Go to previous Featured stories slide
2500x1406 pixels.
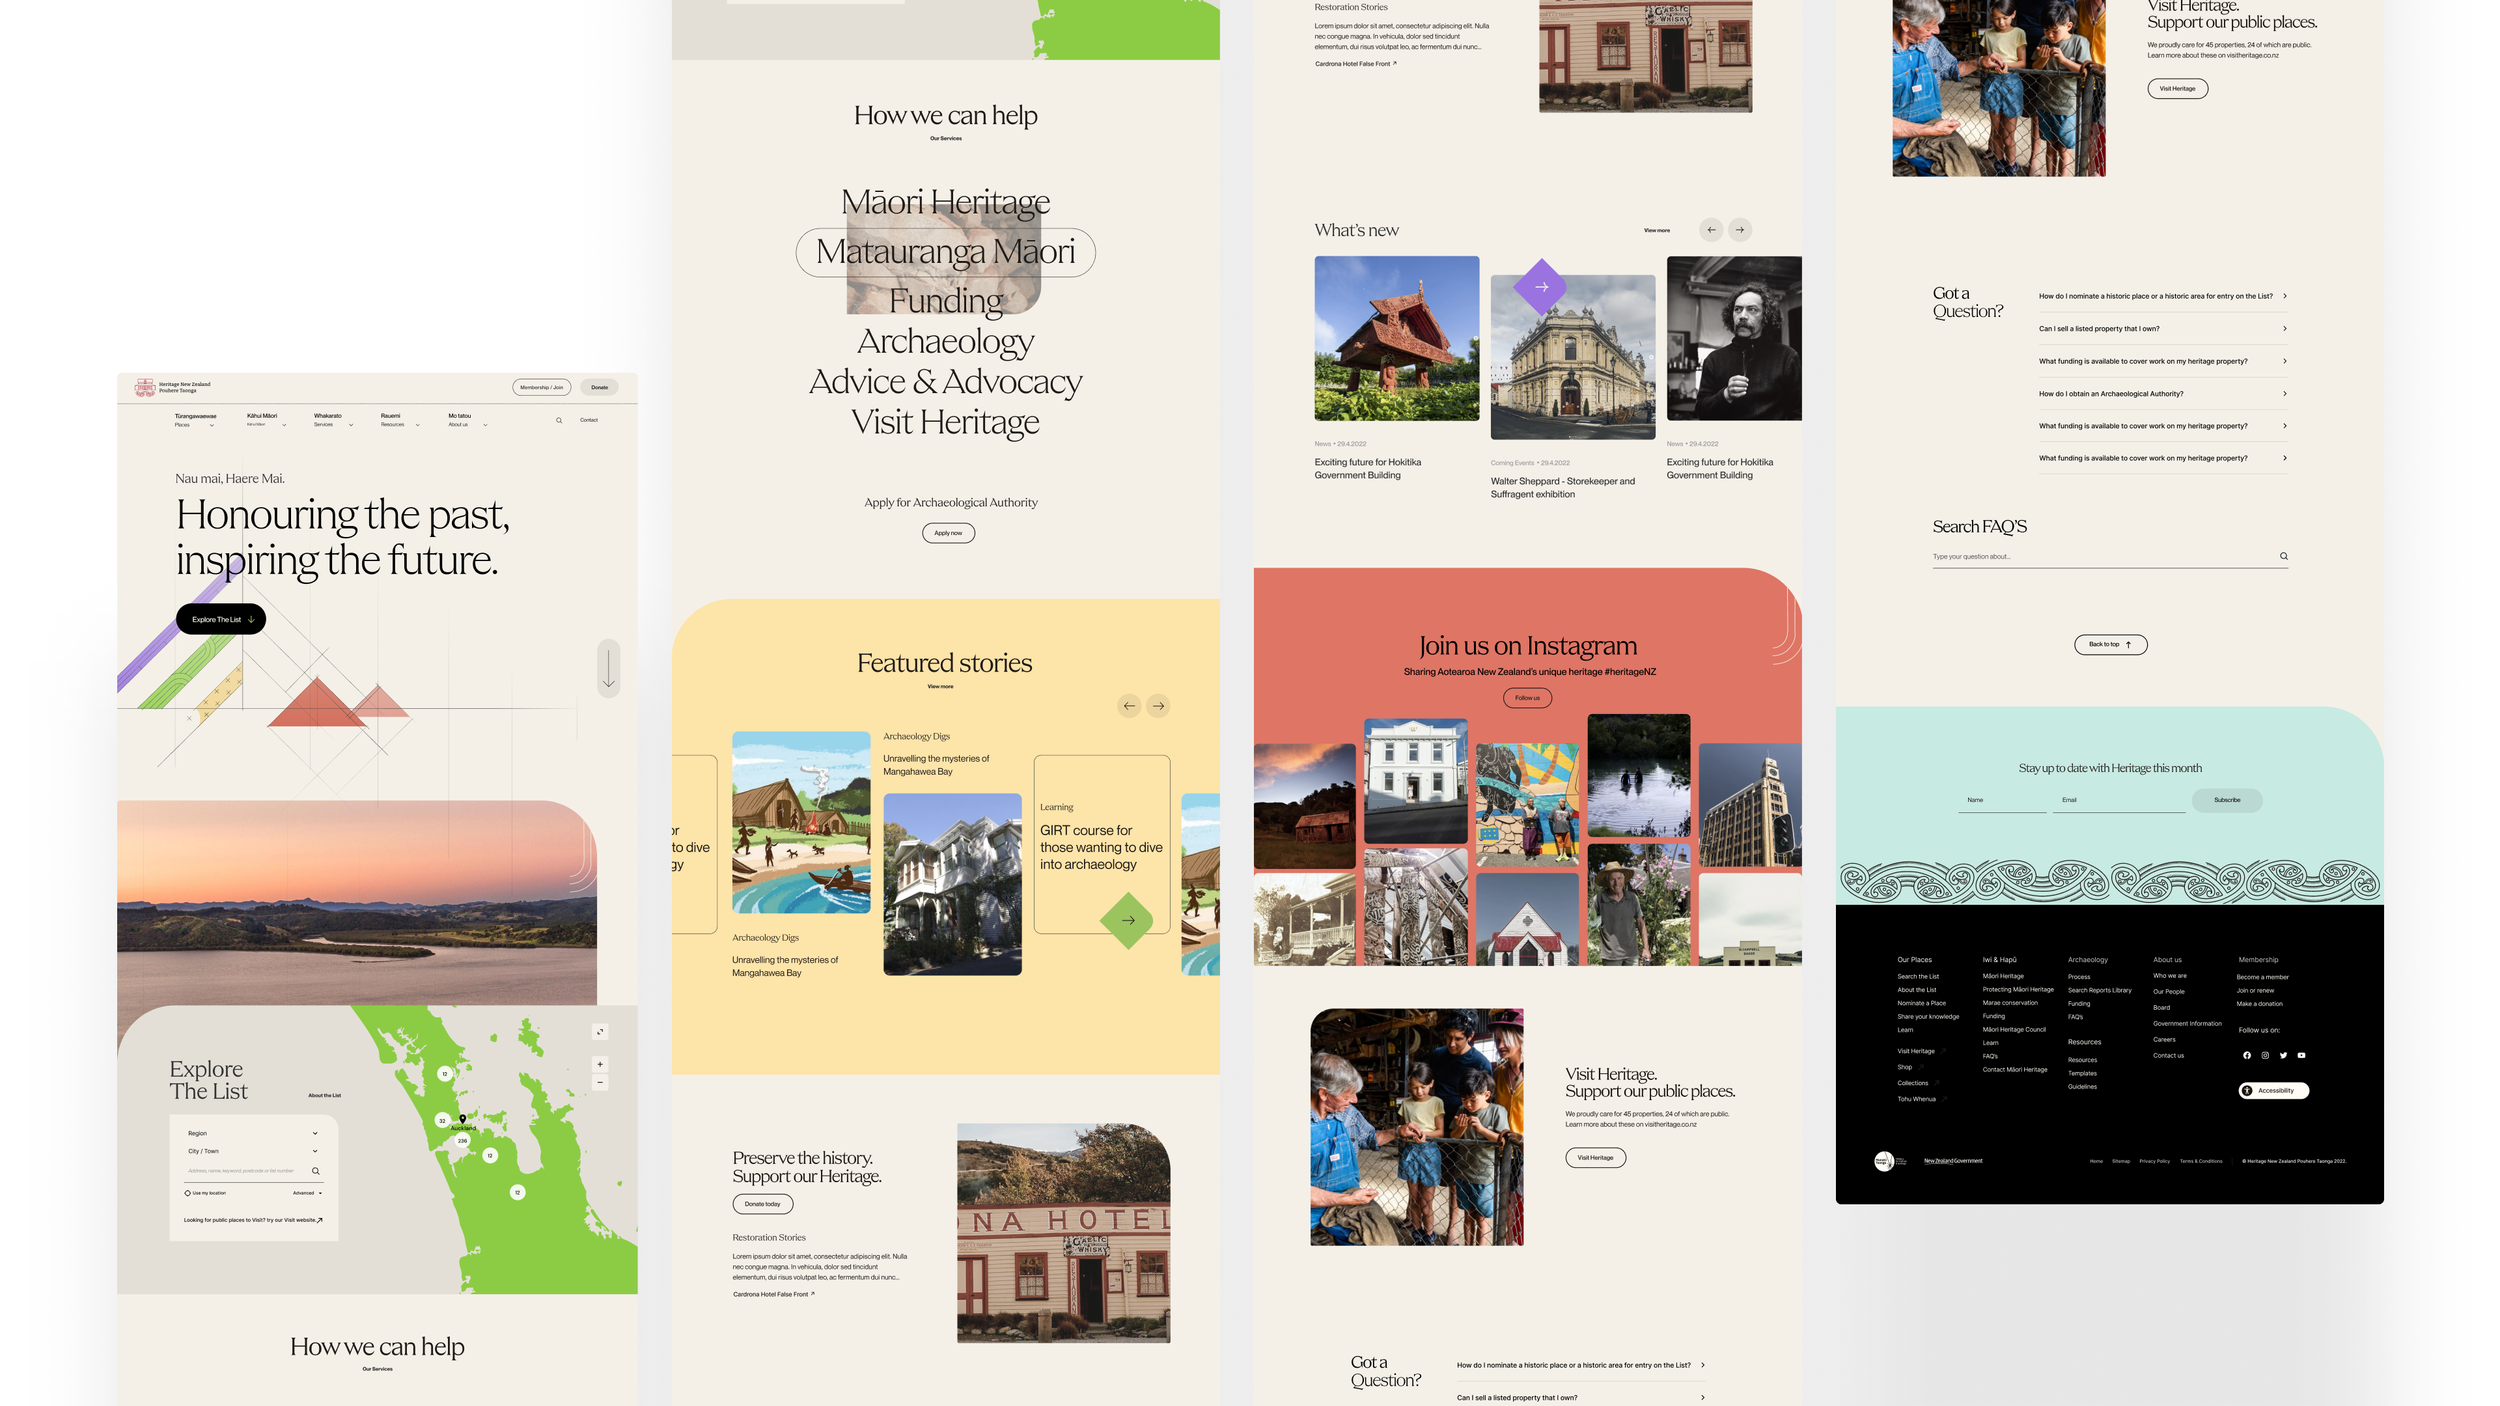coord(1129,706)
